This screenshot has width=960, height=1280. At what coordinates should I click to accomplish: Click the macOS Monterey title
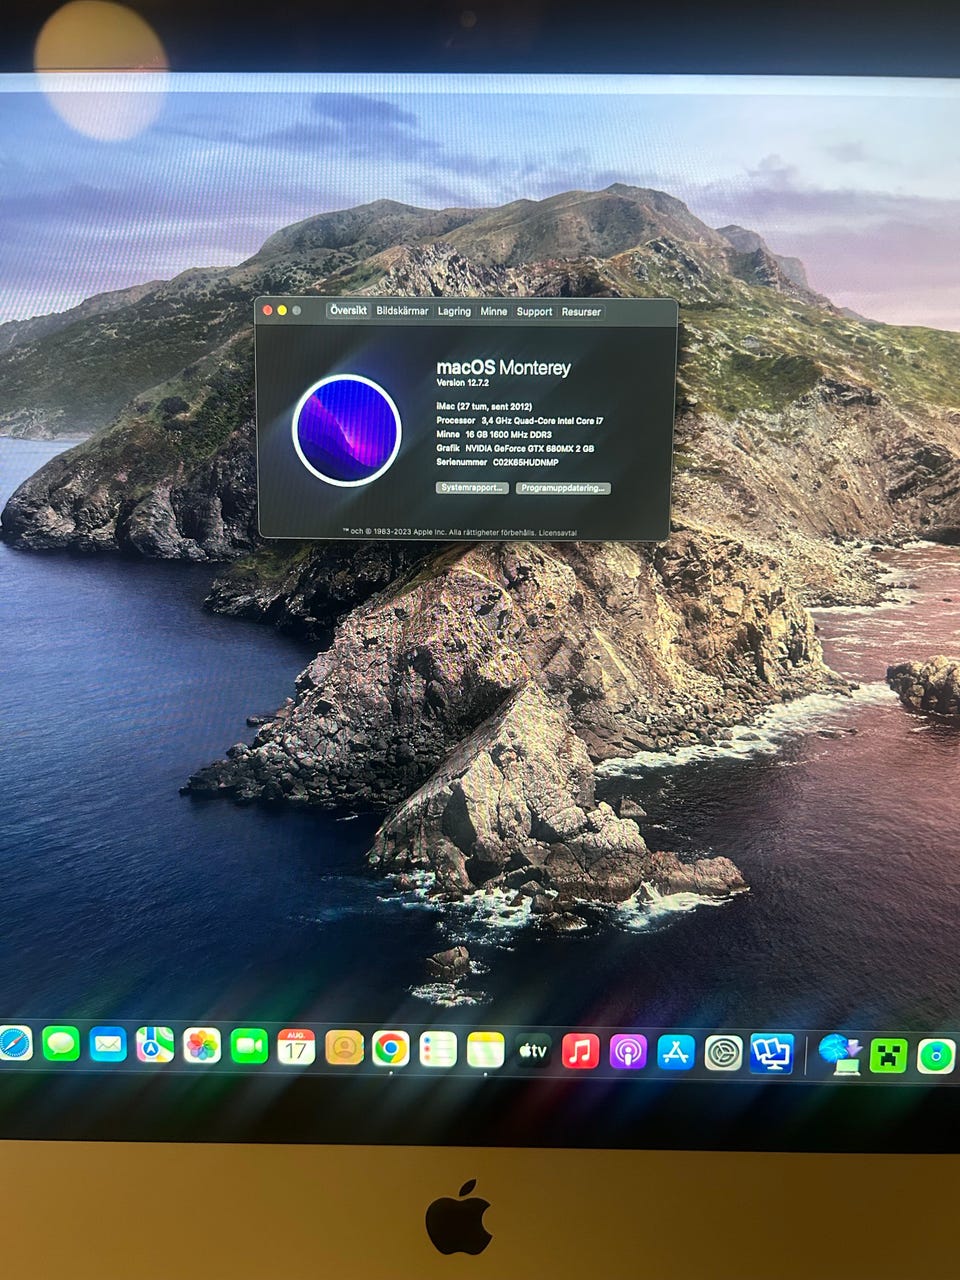click(503, 367)
